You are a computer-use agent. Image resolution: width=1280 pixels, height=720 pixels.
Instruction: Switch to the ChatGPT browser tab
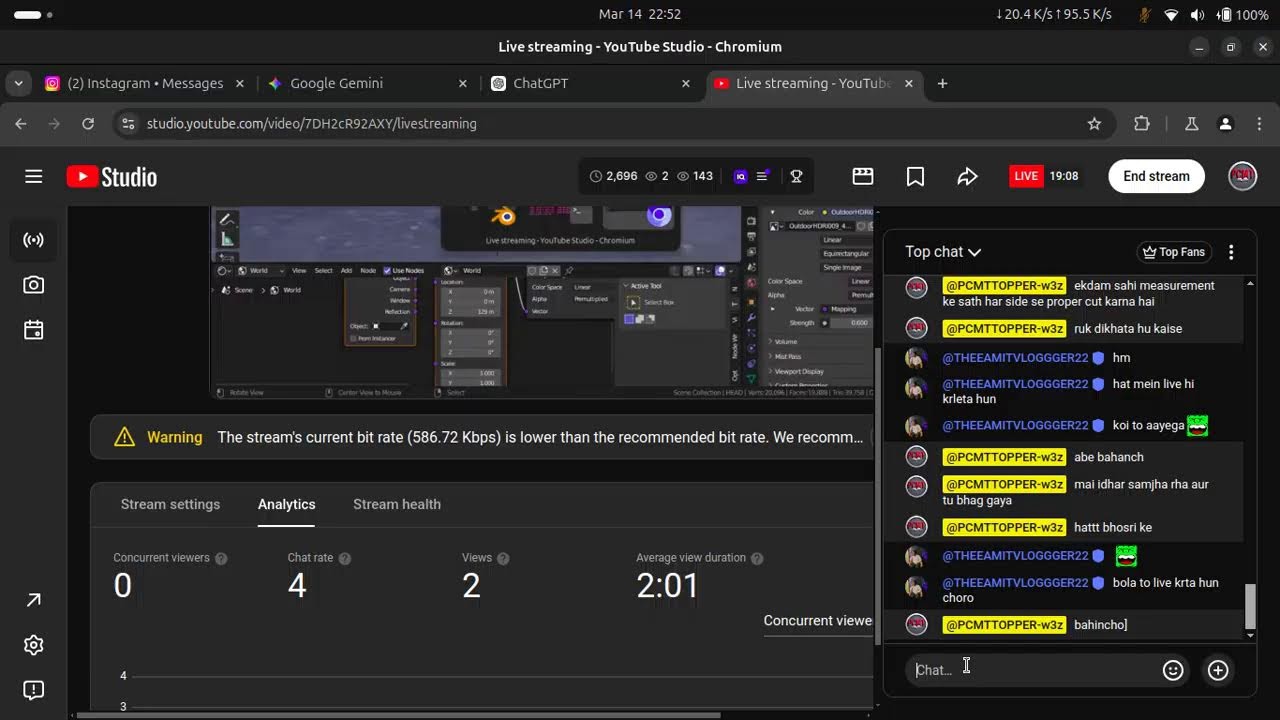(591, 84)
